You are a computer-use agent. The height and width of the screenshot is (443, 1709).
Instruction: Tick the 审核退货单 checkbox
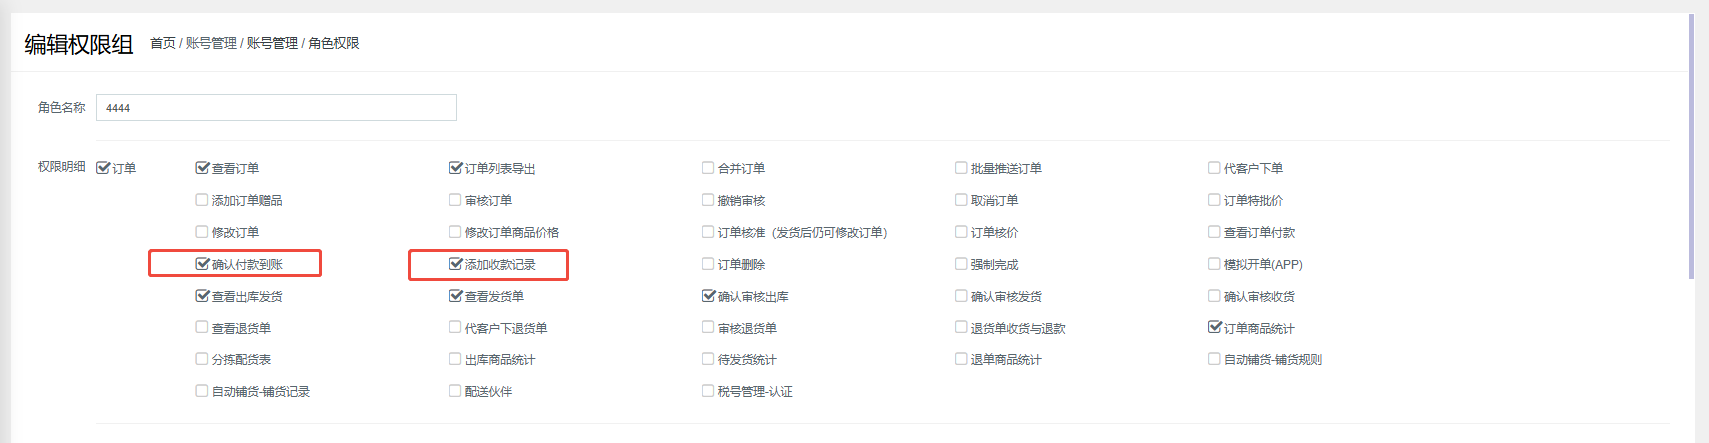click(x=708, y=327)
